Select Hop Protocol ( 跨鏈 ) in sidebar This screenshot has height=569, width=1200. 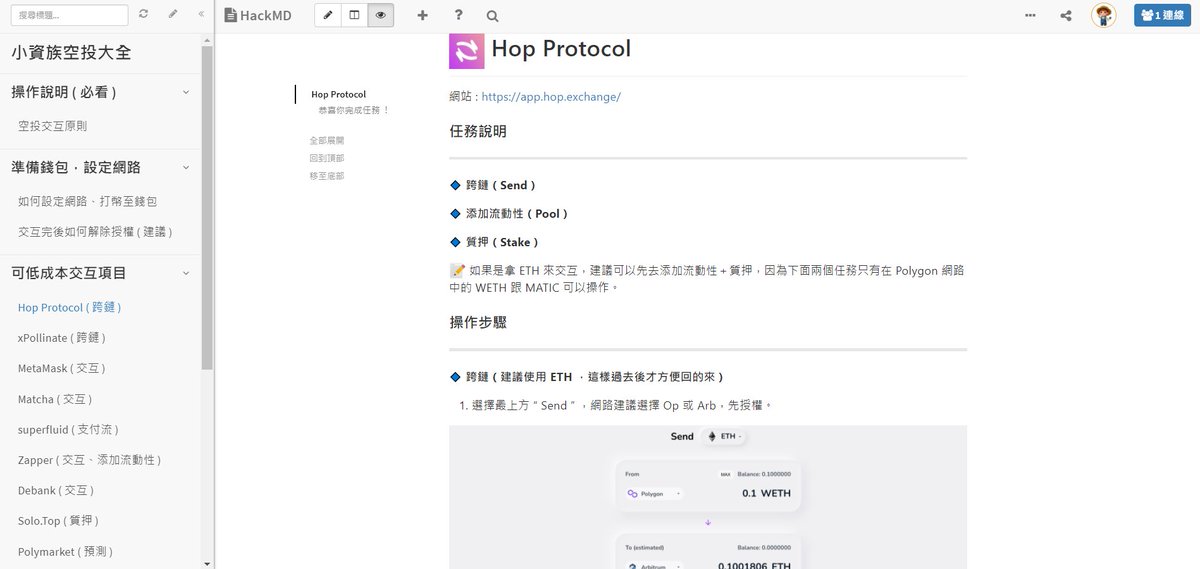[69, 307]
